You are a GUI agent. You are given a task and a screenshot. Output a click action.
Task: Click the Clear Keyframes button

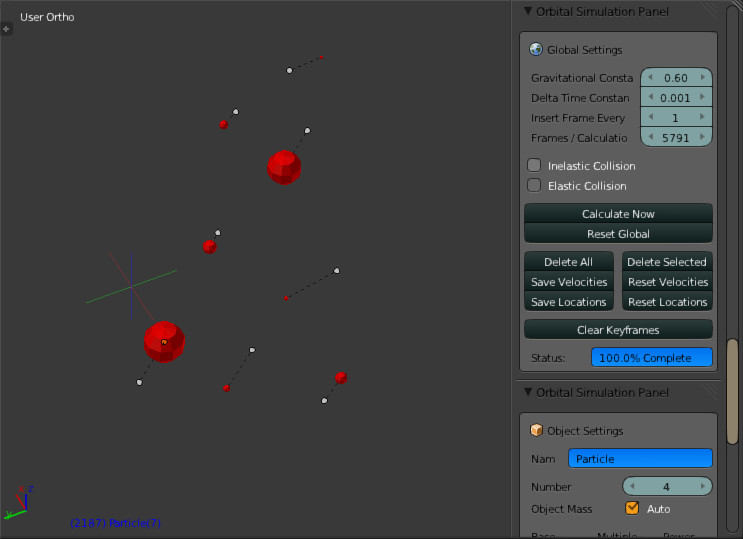pyautogui.click(x=618, y=329)
